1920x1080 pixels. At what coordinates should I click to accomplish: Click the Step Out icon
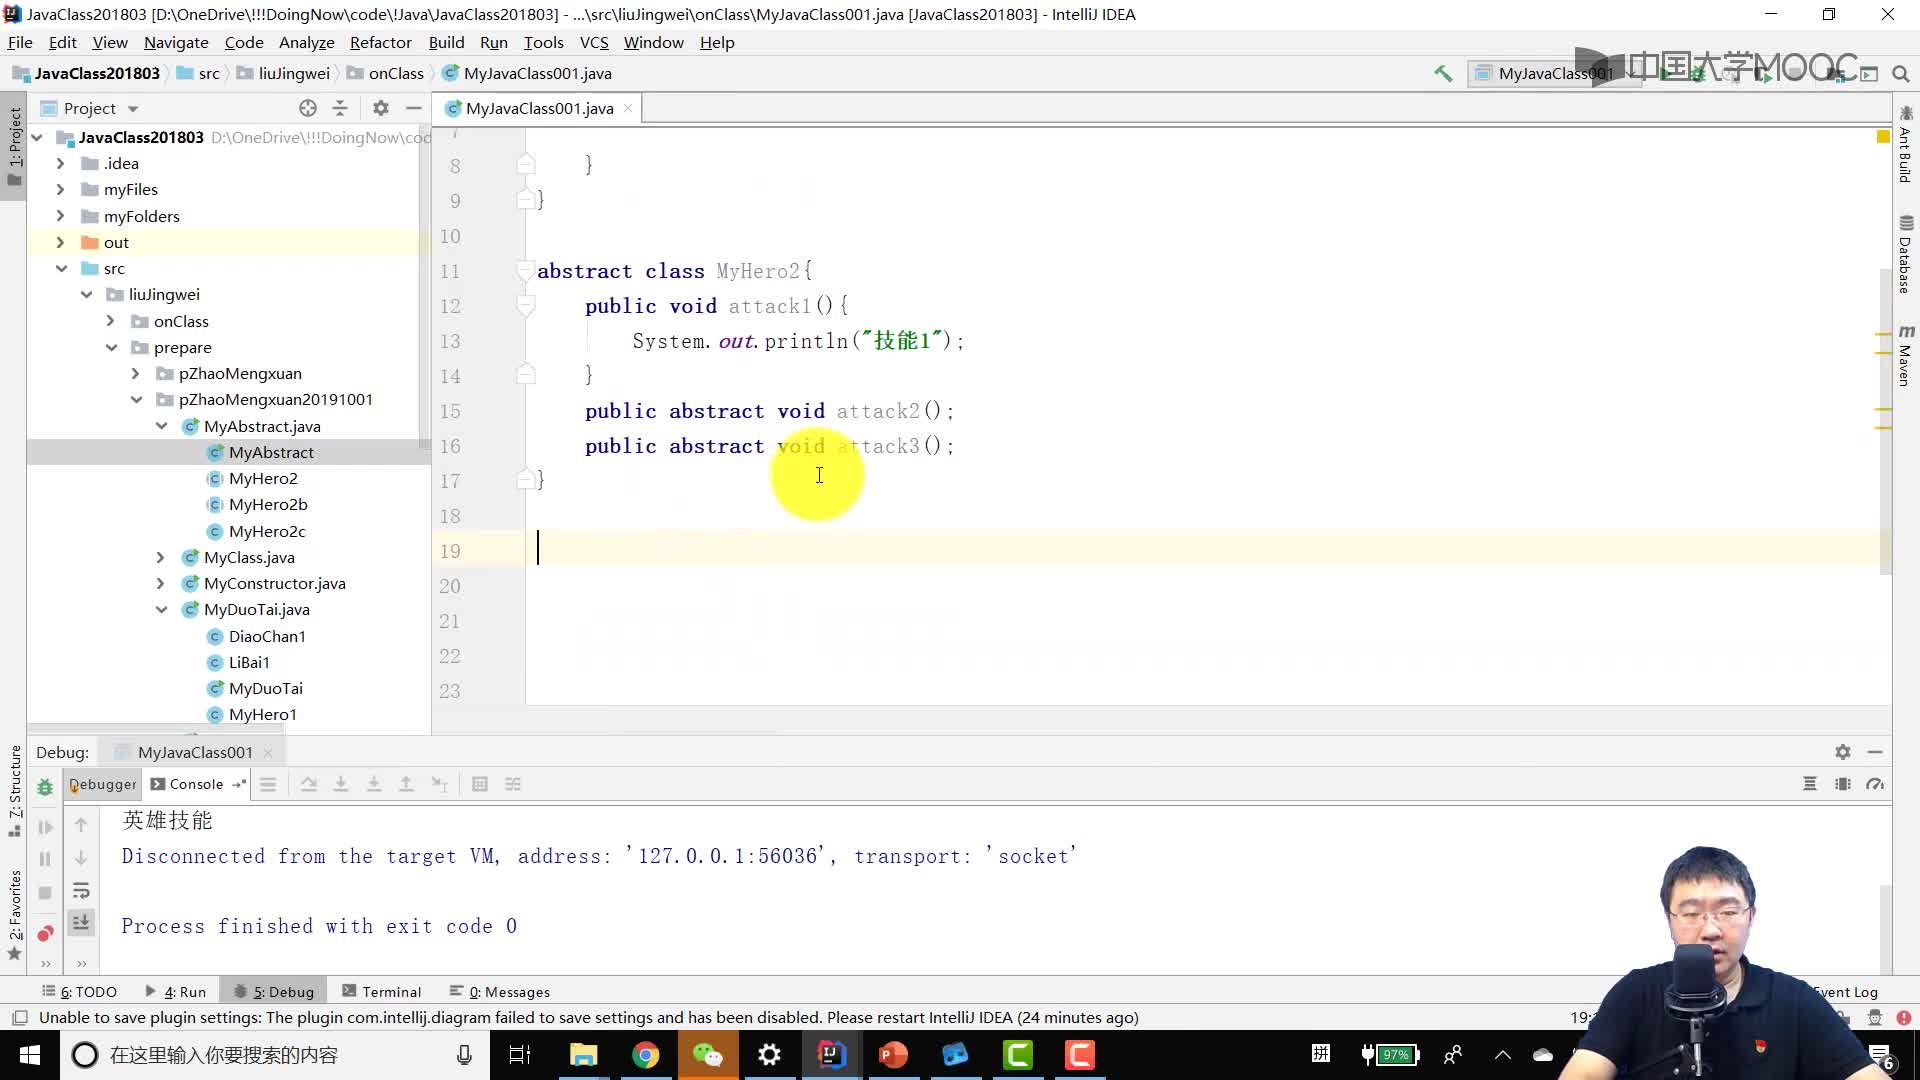click(406, 785)
